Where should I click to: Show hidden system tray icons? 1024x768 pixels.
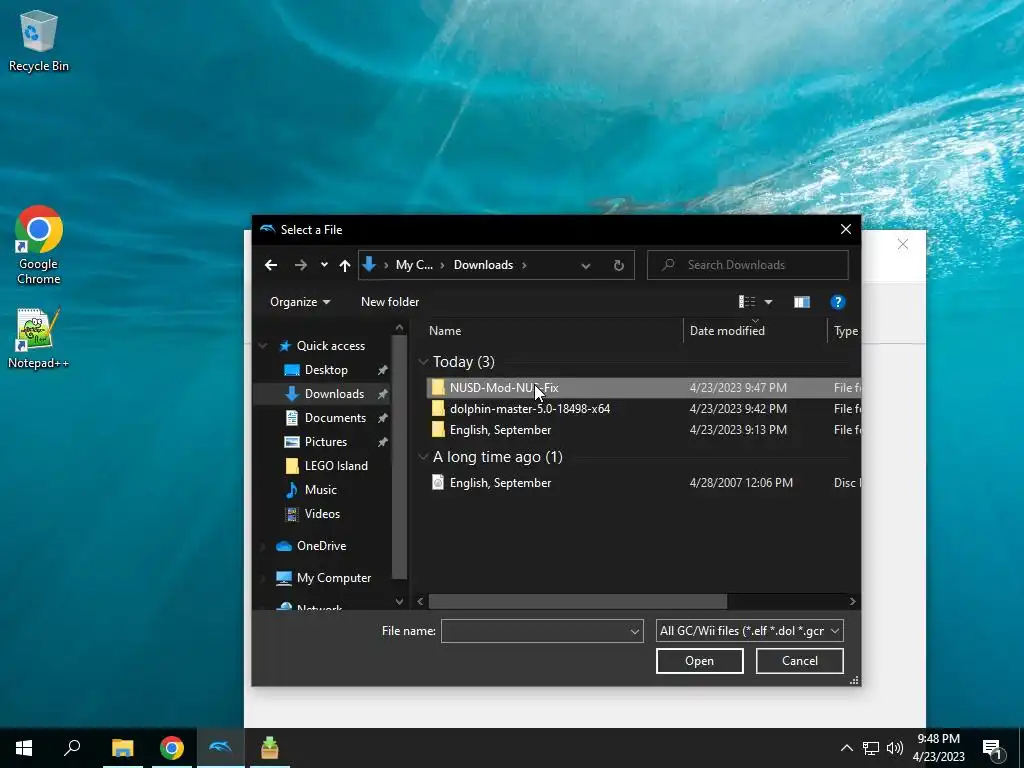click(x=846, y=748)
